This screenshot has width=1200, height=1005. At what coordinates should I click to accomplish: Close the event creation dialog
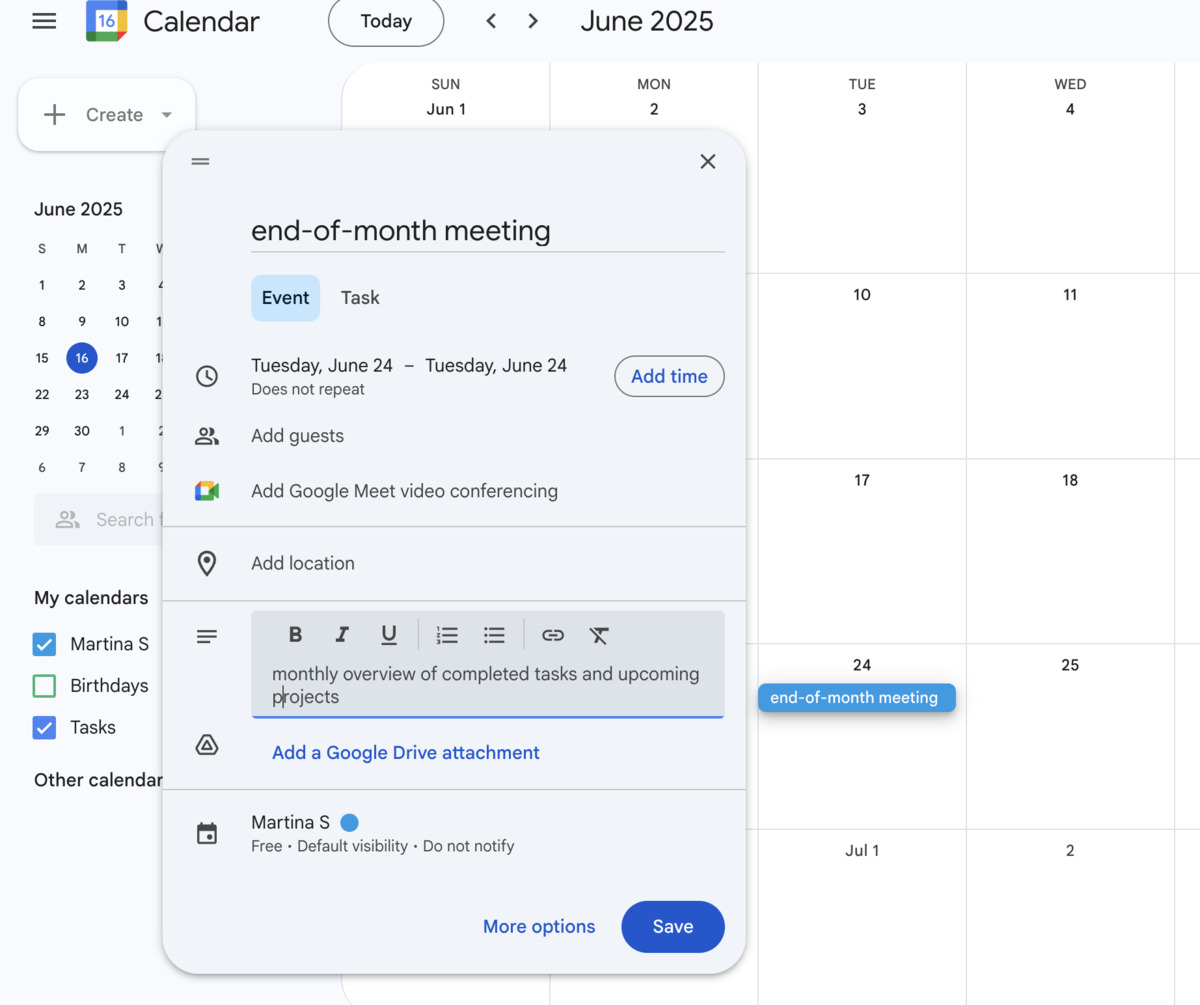[708, 161]
